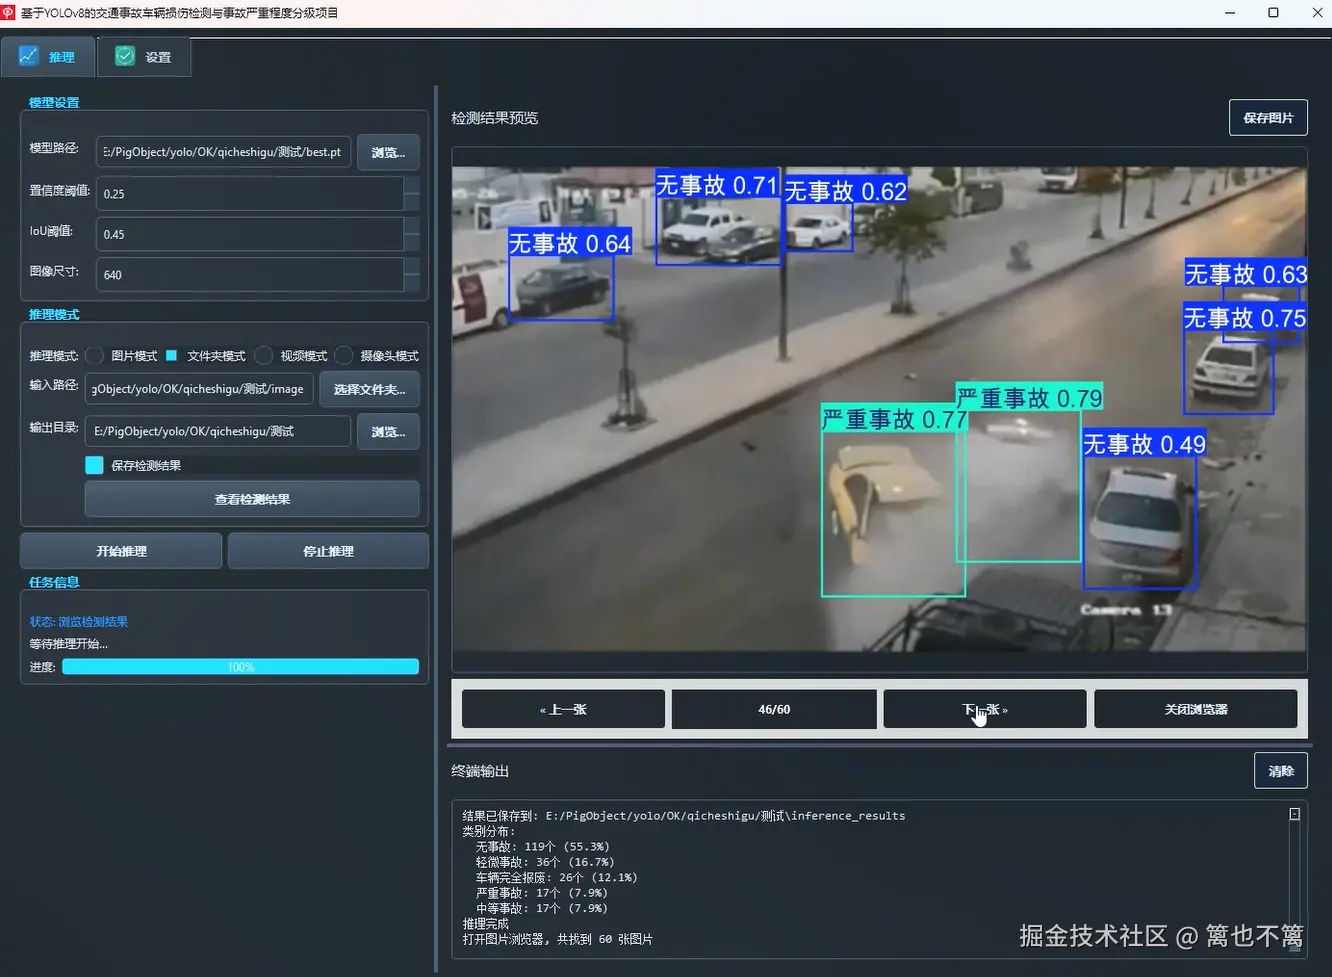This screenshot has width=1332, height=977.
Task: Click the chart icon on 推理 tab
Action: click(x=28, y=56)
